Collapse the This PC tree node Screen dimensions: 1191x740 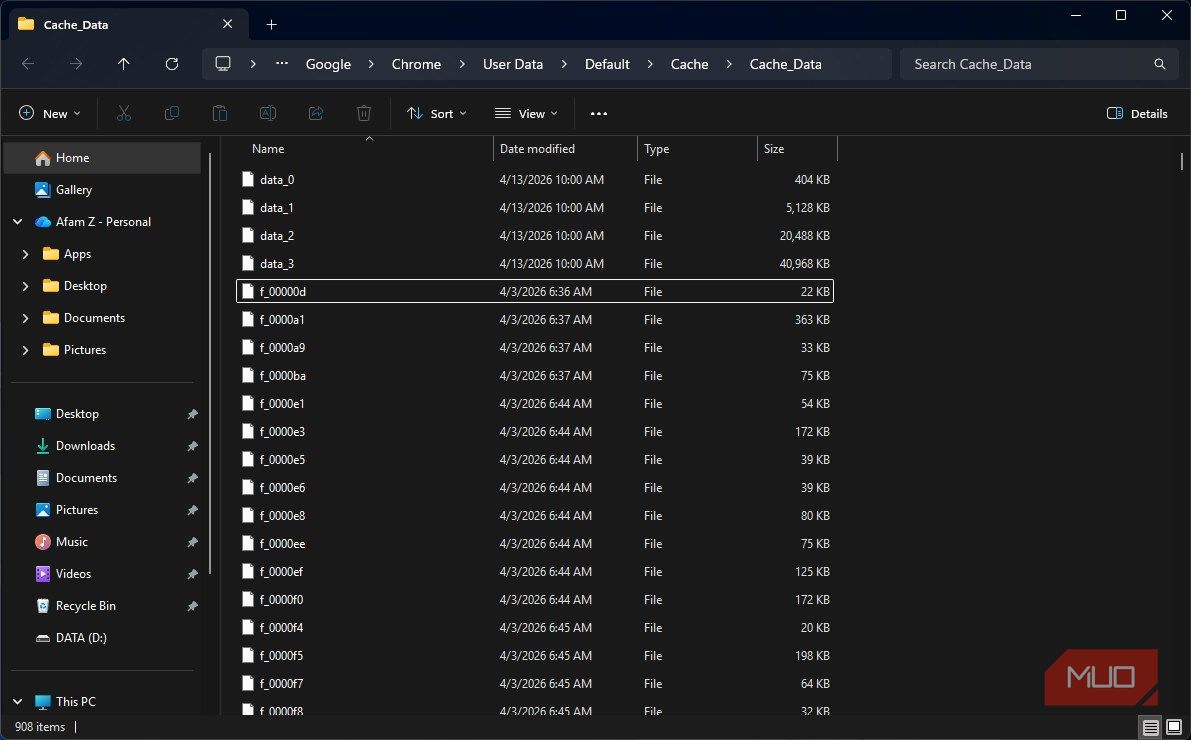click(x=17, y=701)
